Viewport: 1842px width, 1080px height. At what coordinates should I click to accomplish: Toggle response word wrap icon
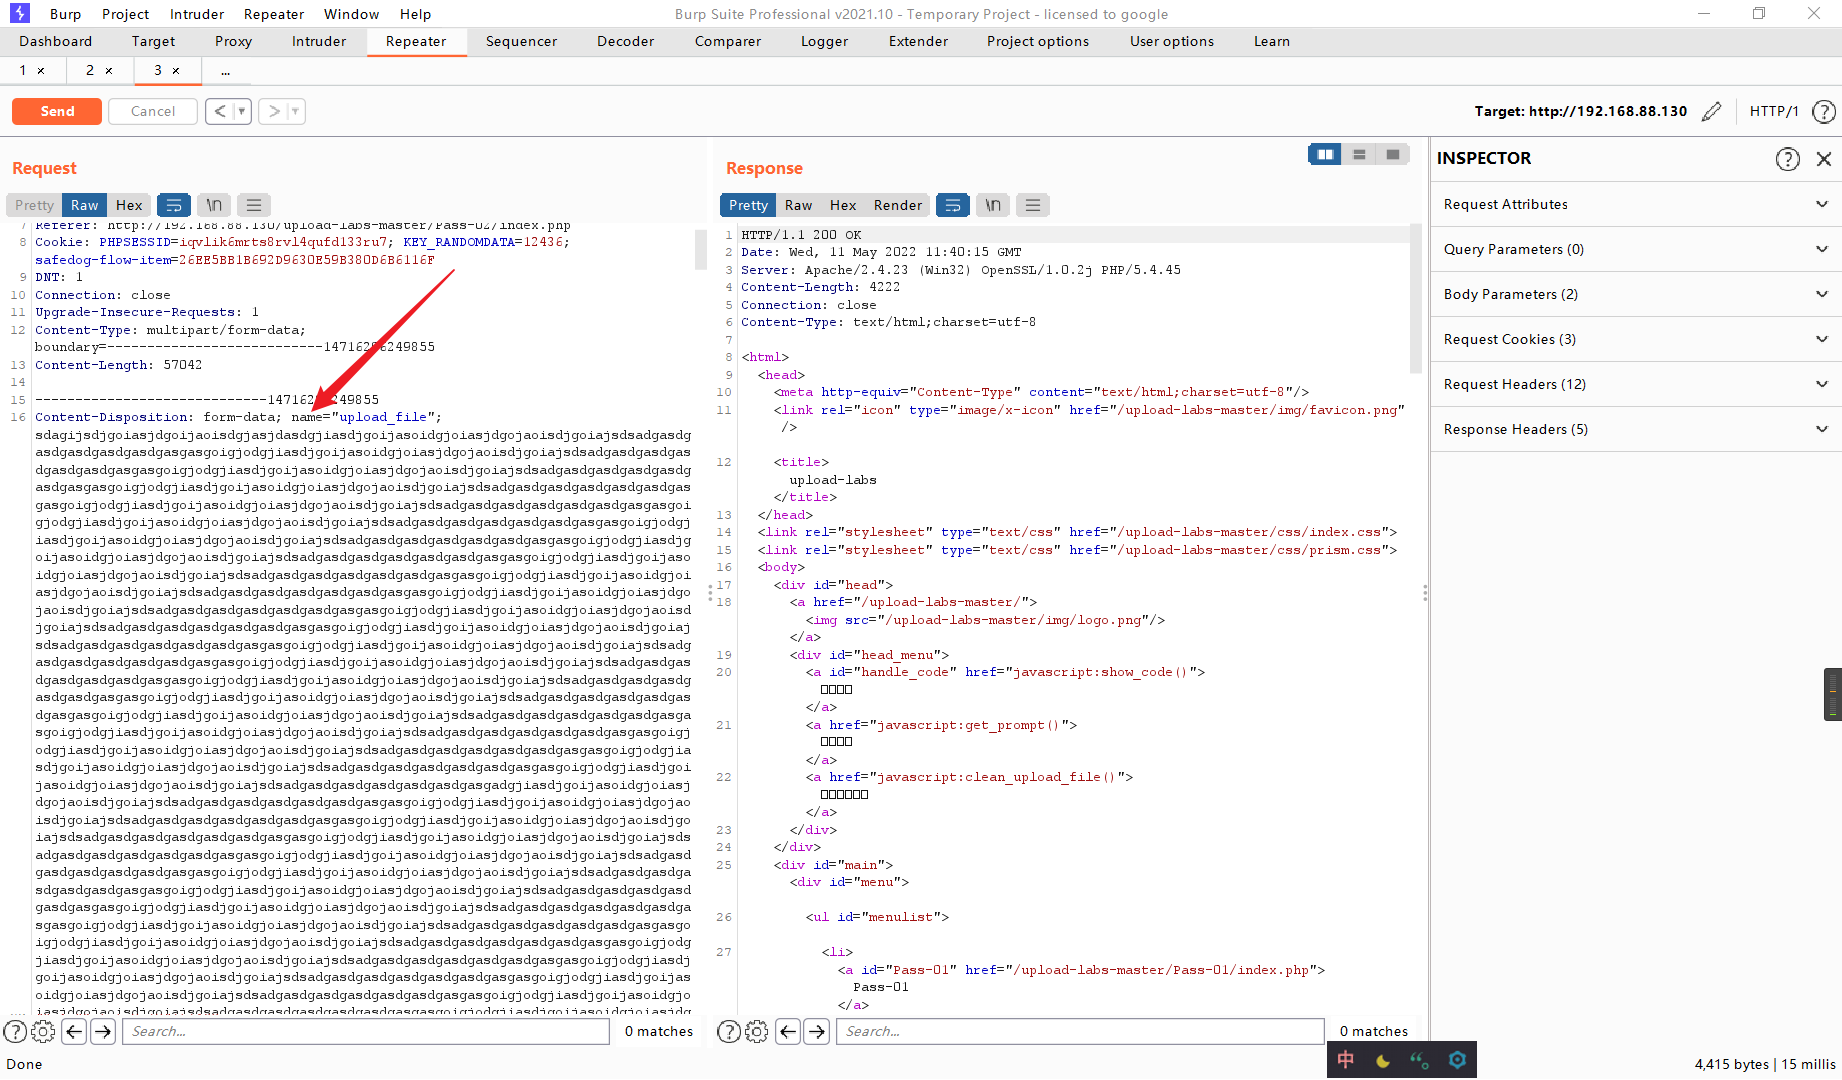953,205
